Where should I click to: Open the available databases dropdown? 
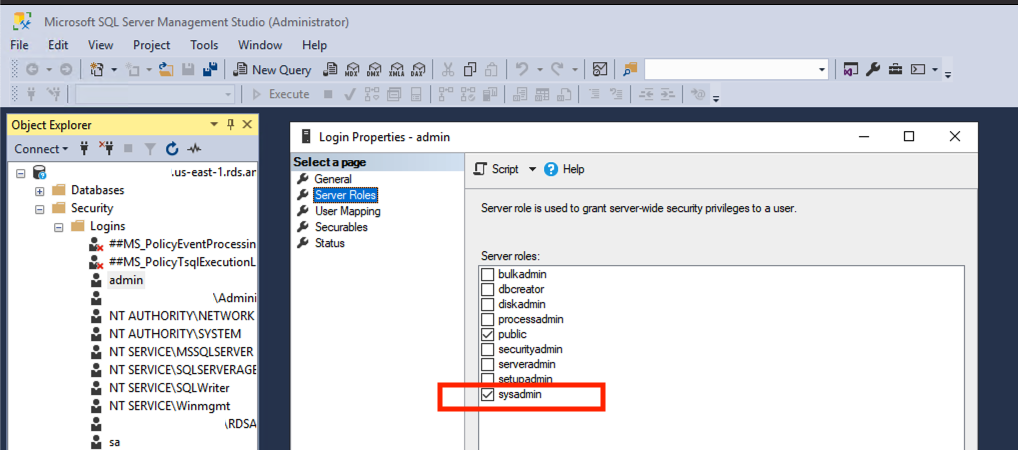pos(228,95)
